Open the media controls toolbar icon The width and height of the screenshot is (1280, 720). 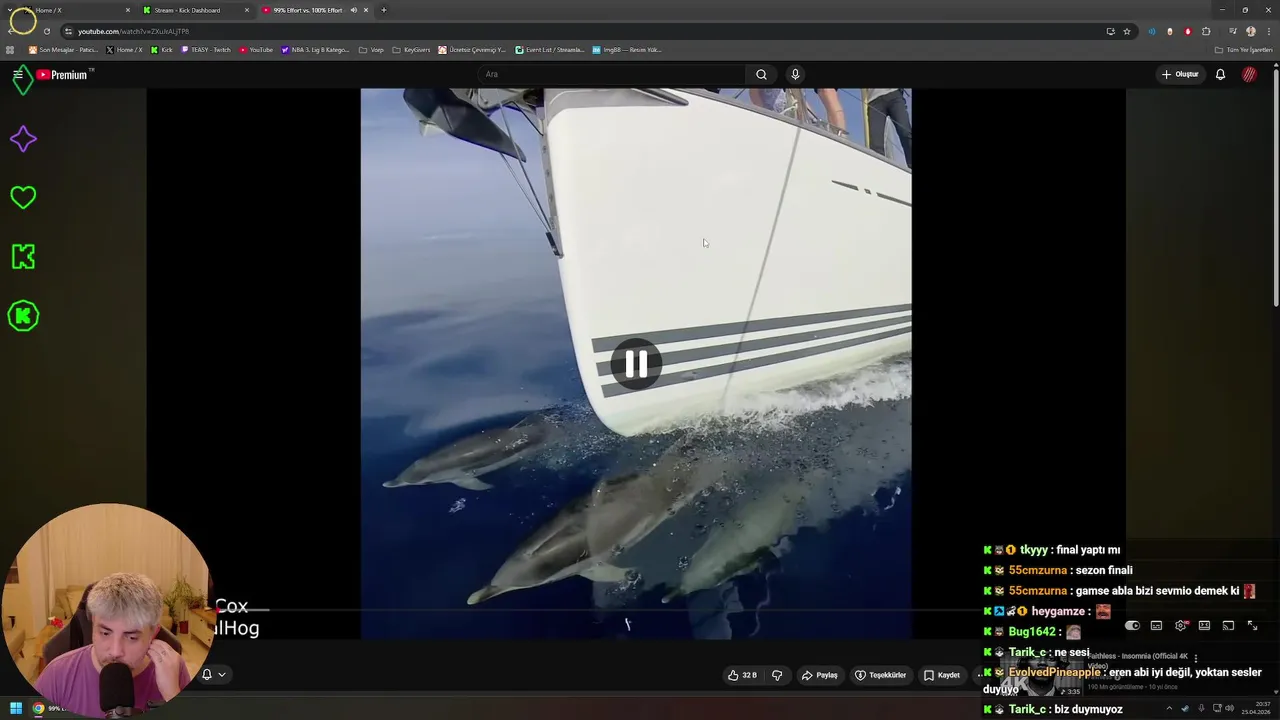1233,31
